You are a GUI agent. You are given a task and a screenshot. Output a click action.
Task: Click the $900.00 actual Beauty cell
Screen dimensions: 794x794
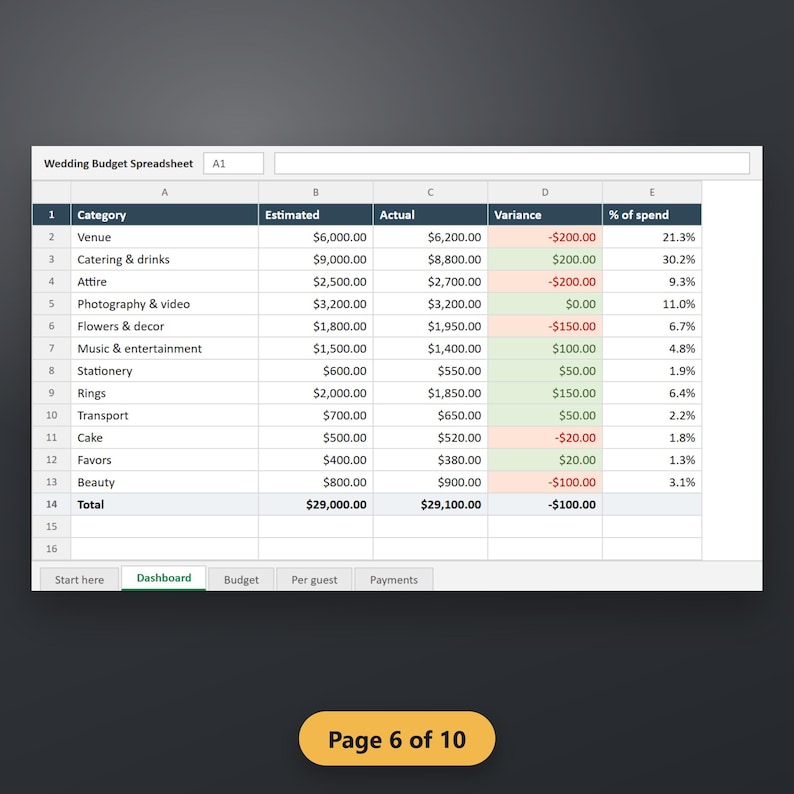click(x=430, y=482)
